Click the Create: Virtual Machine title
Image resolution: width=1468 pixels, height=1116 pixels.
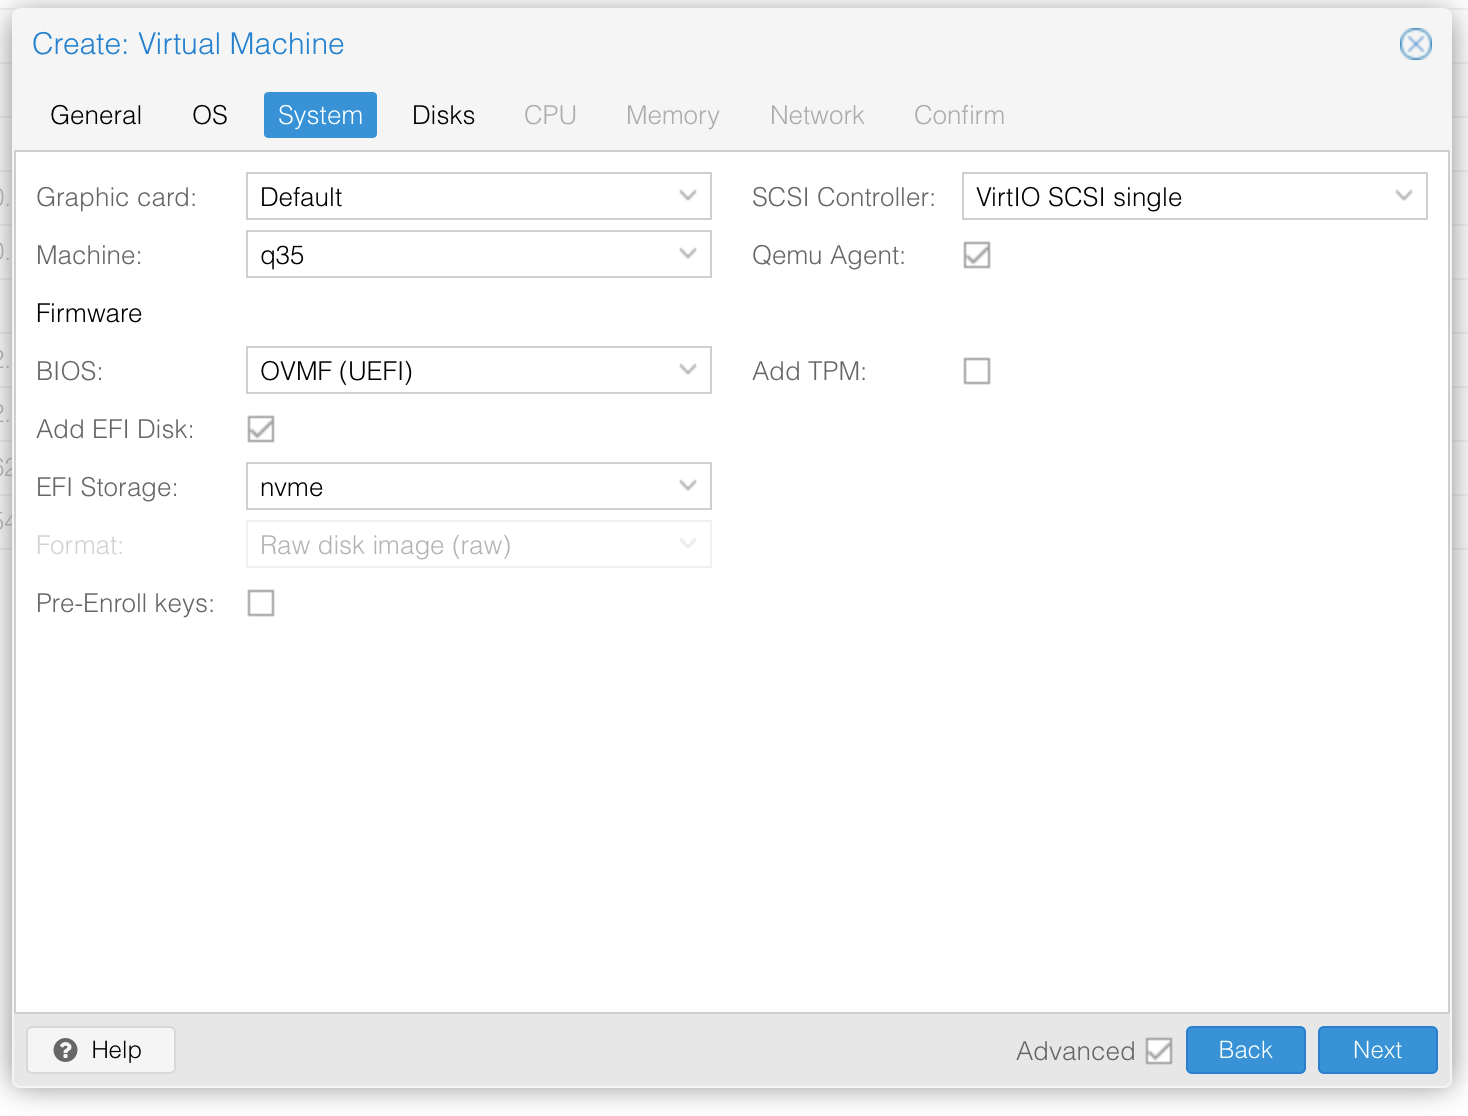(x=188, y=44)
